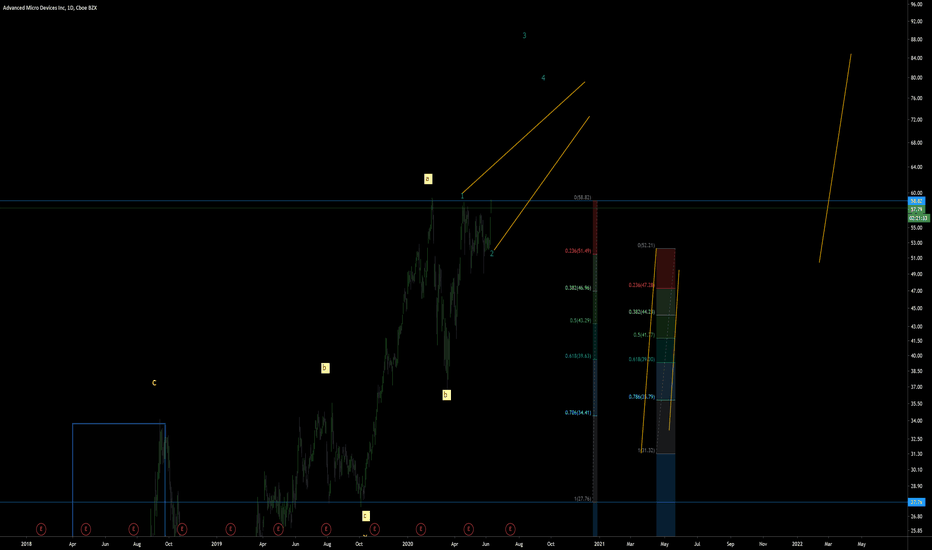Click the 2021 label on time axis
The height and width of the screenshot is (550, 932).
coord(599,543)
